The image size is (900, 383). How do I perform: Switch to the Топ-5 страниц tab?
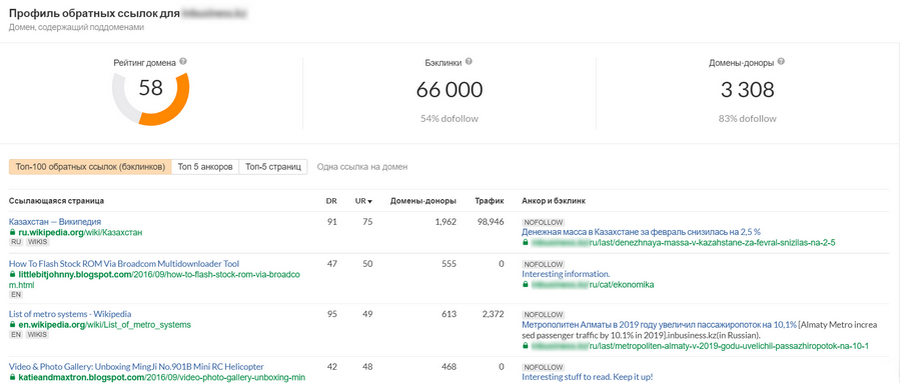pyautogui.click(x=273, y=167)
